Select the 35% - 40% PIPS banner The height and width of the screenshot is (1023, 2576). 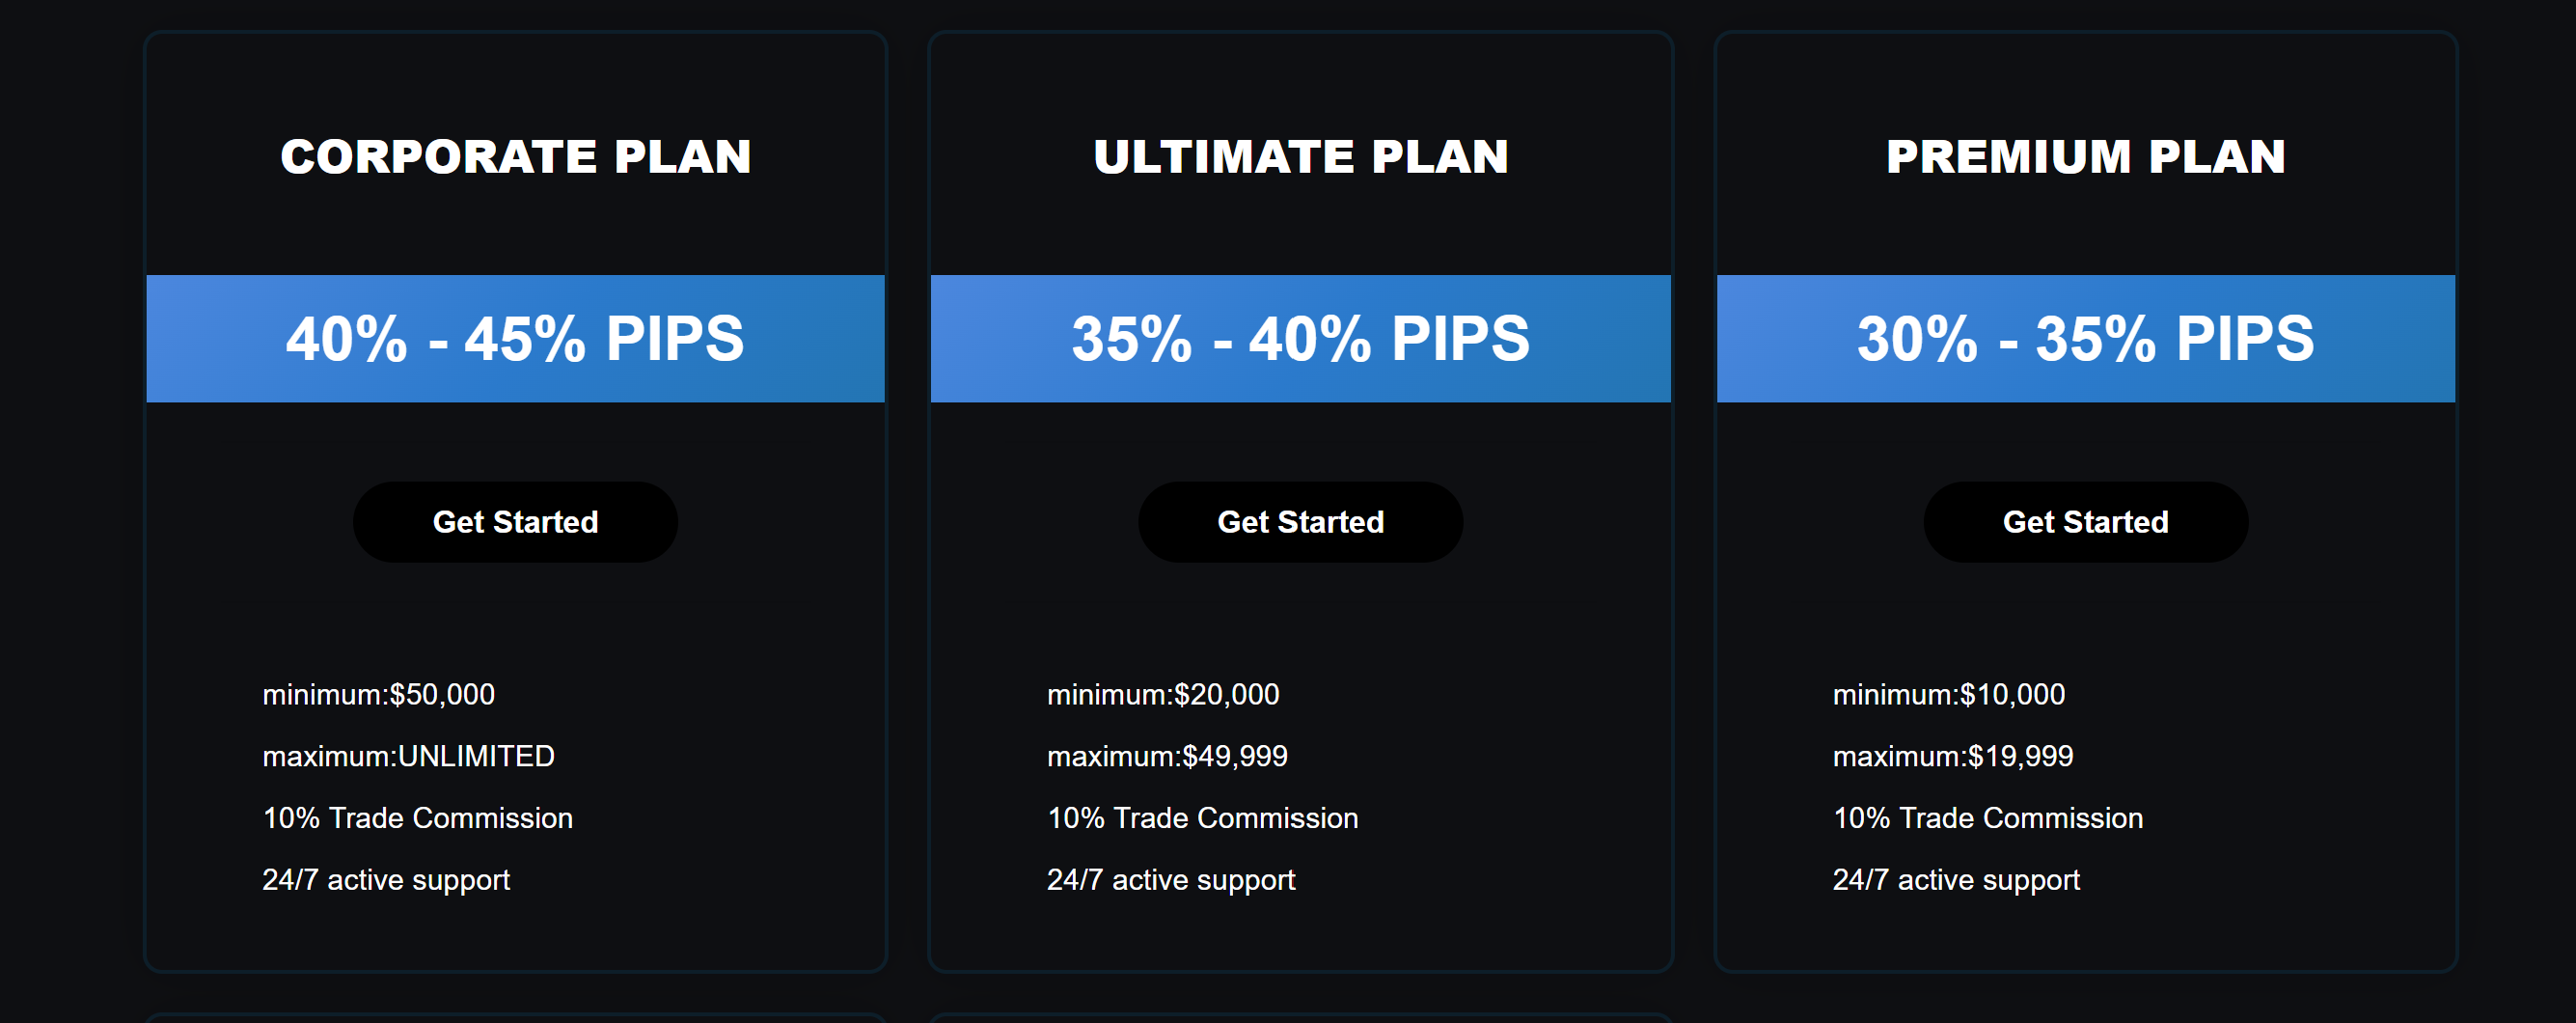pyautogui.click(x=1300, y=339)
